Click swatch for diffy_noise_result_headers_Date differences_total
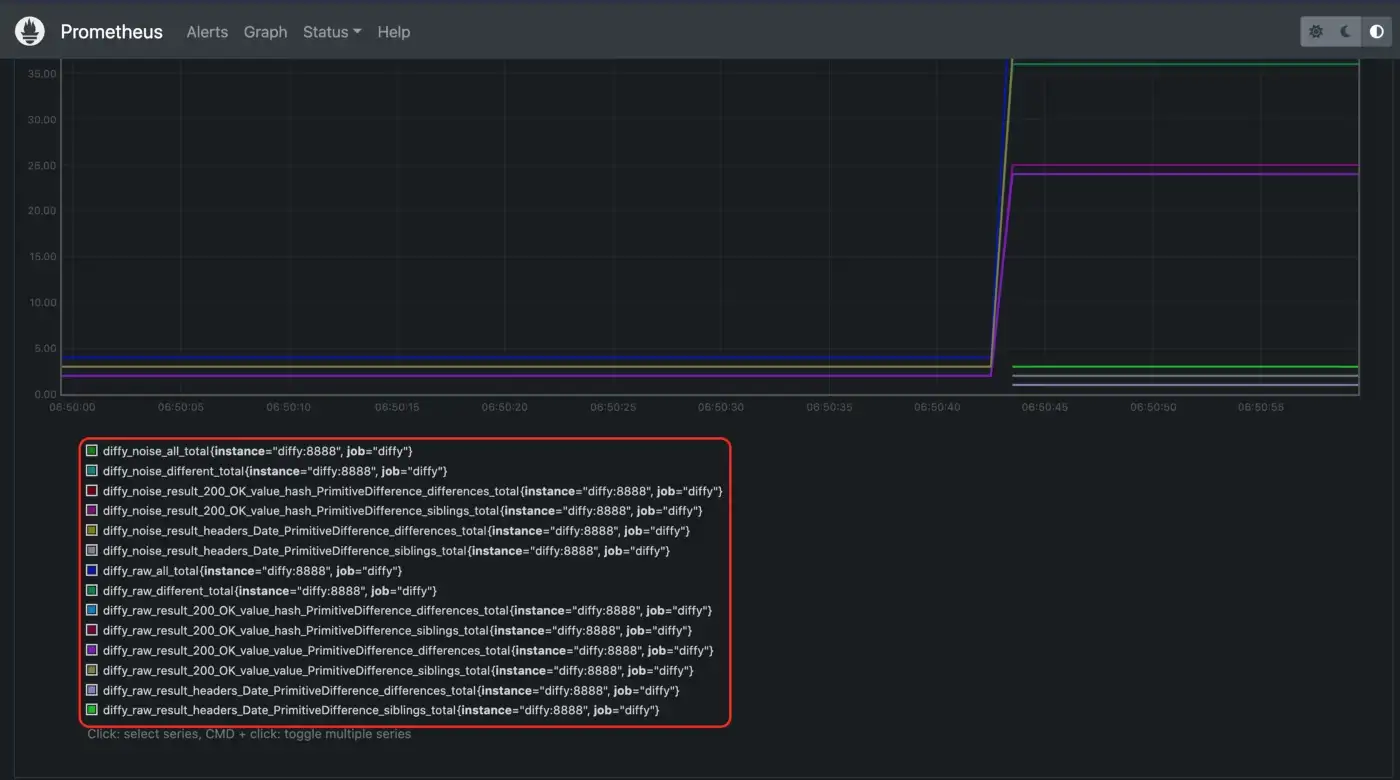The image size is (1400, 780). [x=92, y=531]
